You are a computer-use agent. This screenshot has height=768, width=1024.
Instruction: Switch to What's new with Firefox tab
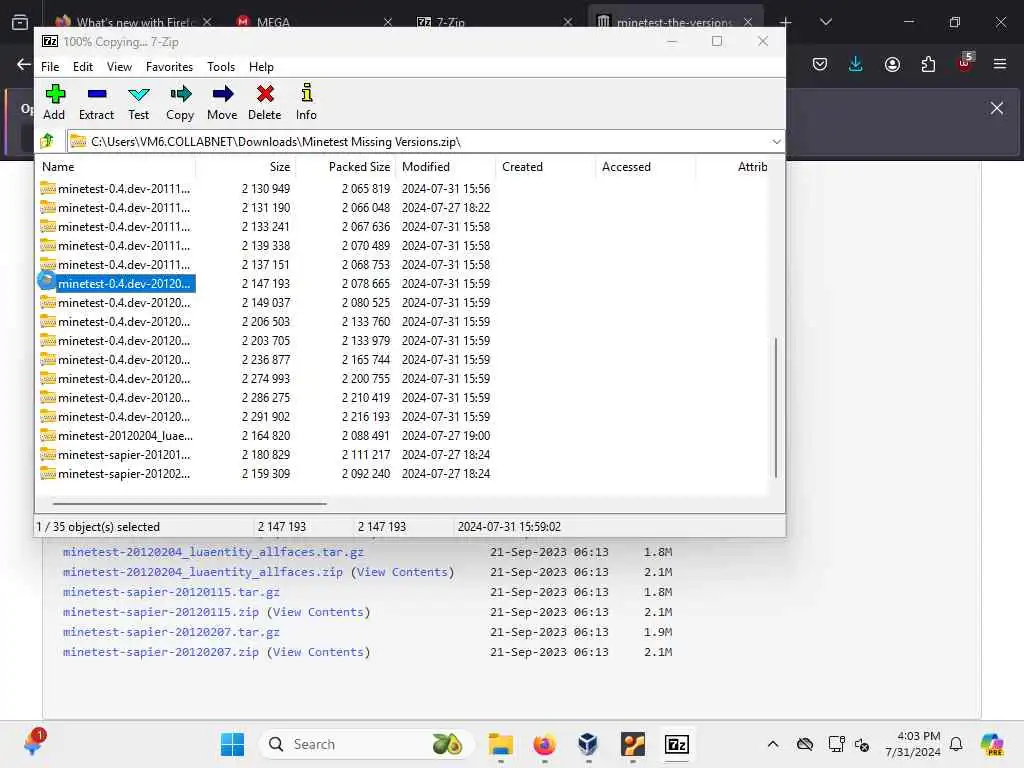134,22
